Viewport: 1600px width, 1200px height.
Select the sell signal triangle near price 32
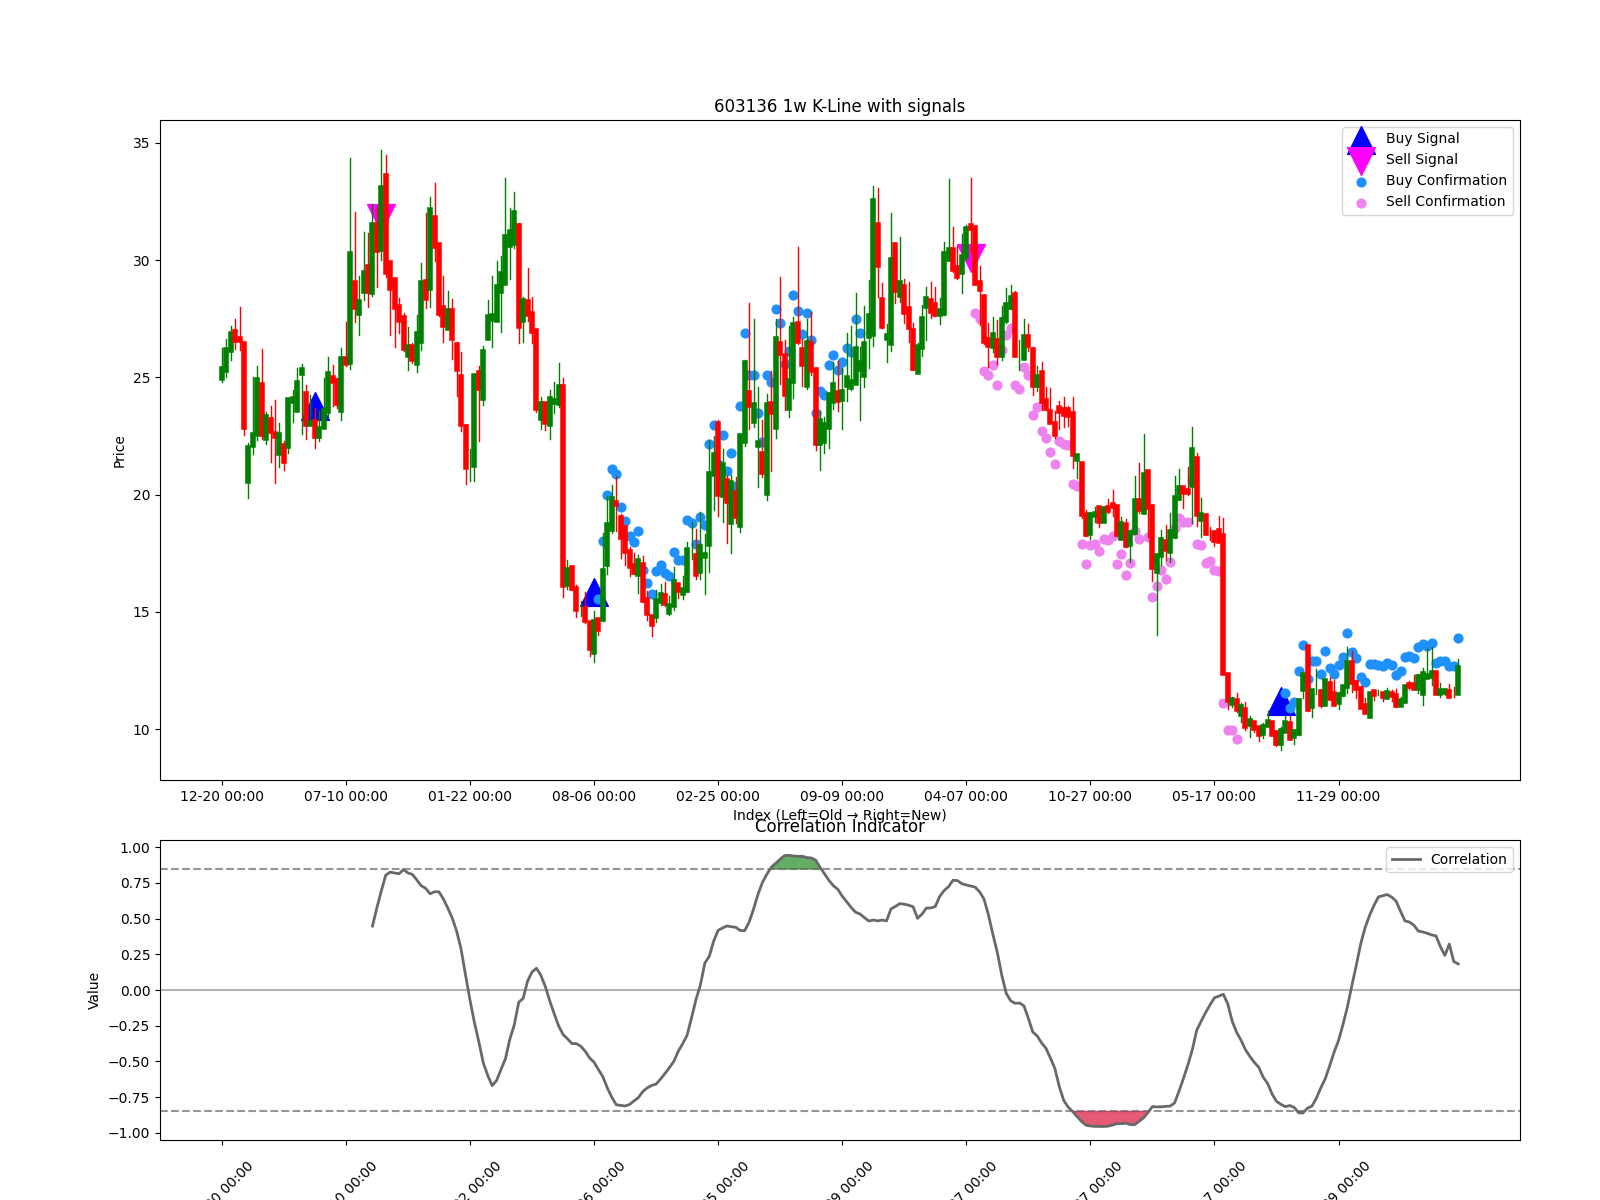381,218
